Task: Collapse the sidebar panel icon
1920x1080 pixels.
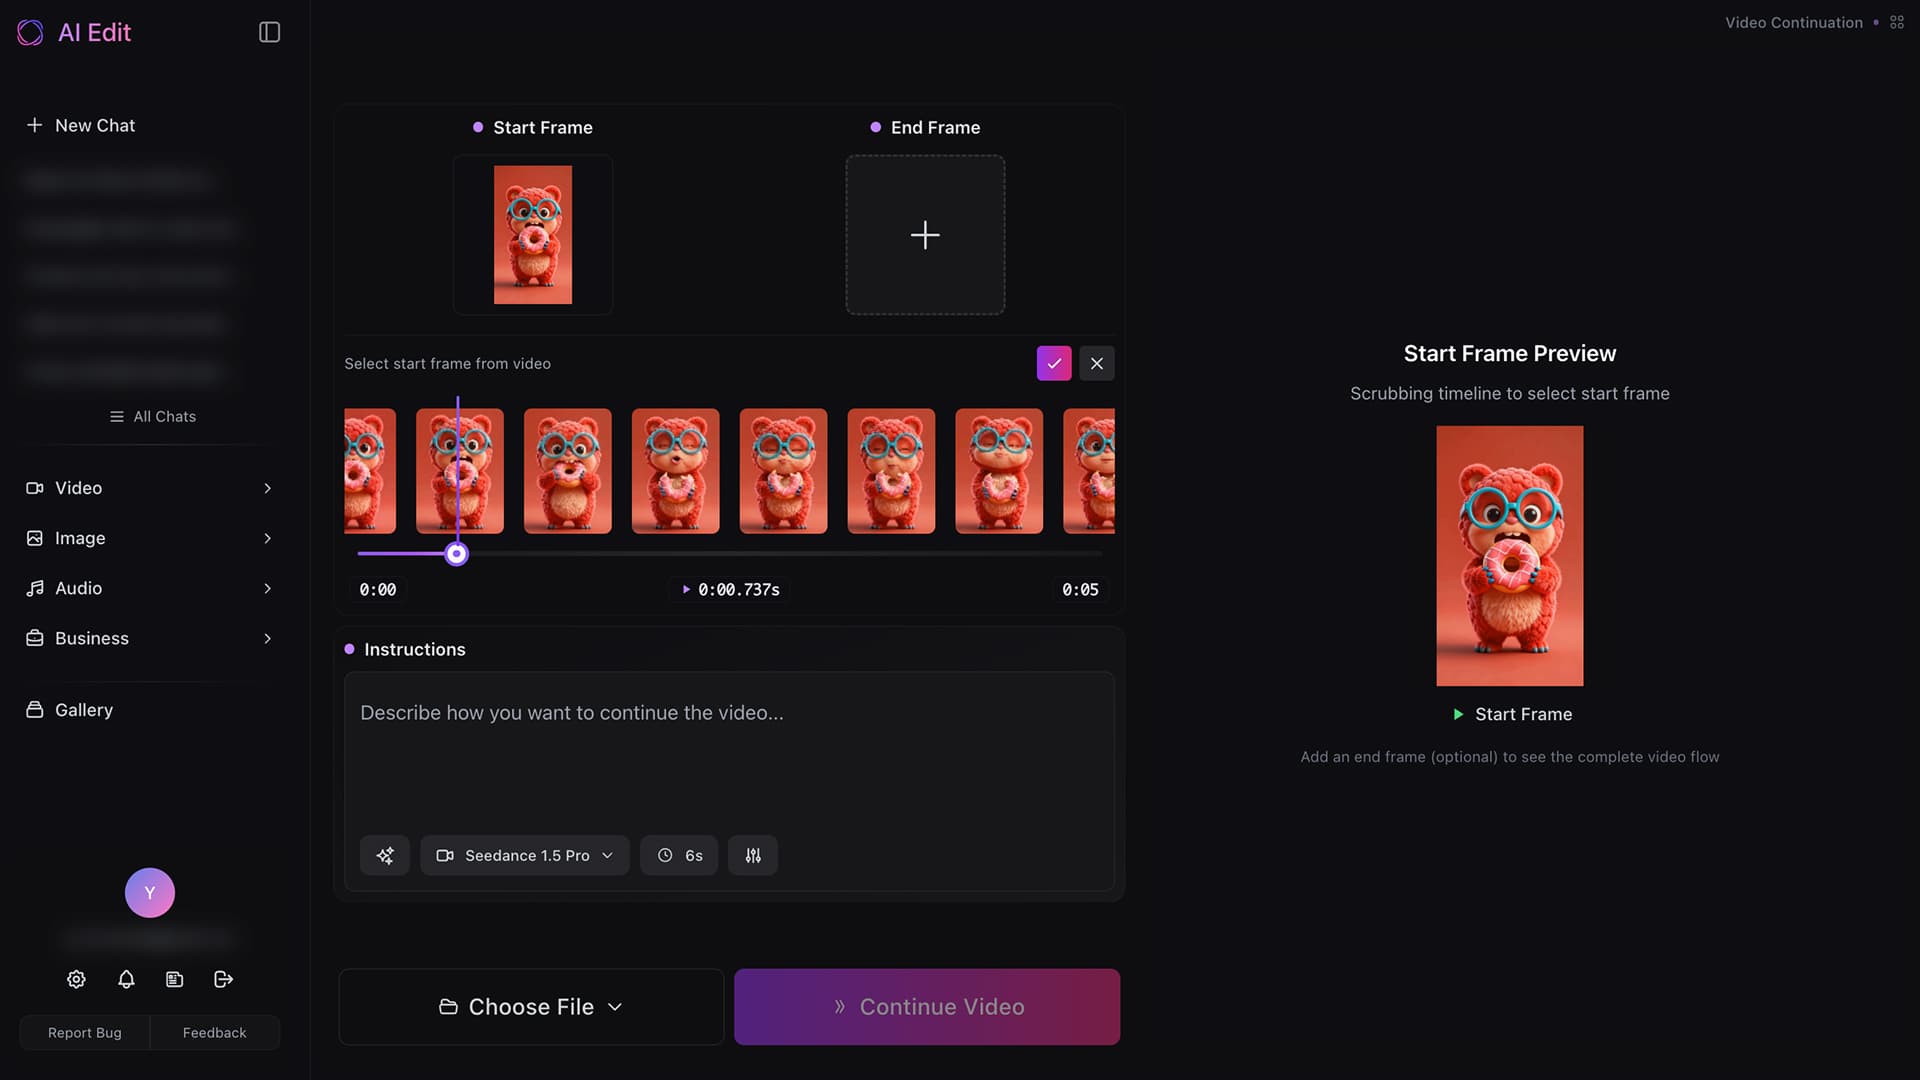Action: click(269, 32)
